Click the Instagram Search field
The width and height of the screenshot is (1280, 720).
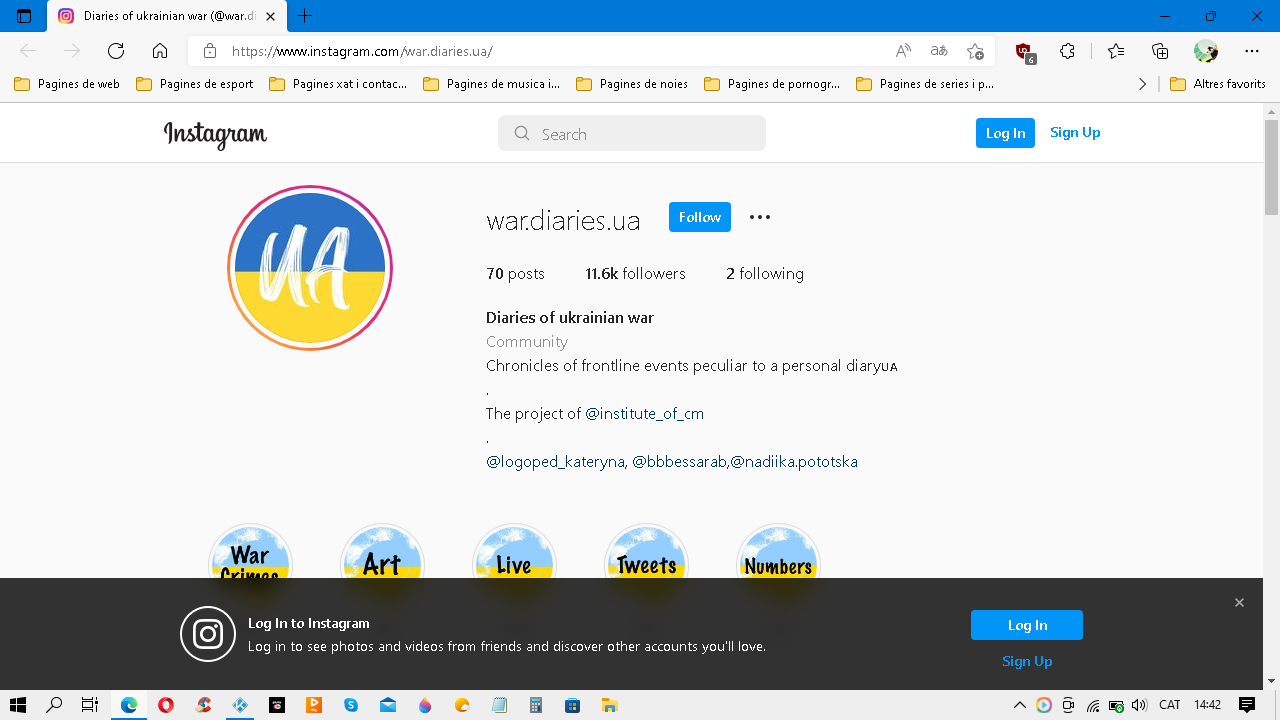pyautogui.click(x=632, y=133)
